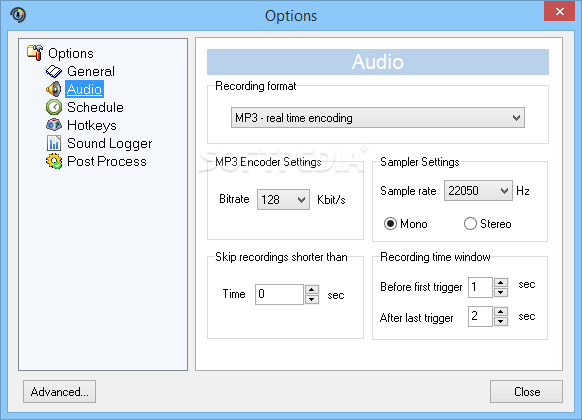Click the Close button
Viewport: 582px width, 420px height.
(x=526, y=391)
